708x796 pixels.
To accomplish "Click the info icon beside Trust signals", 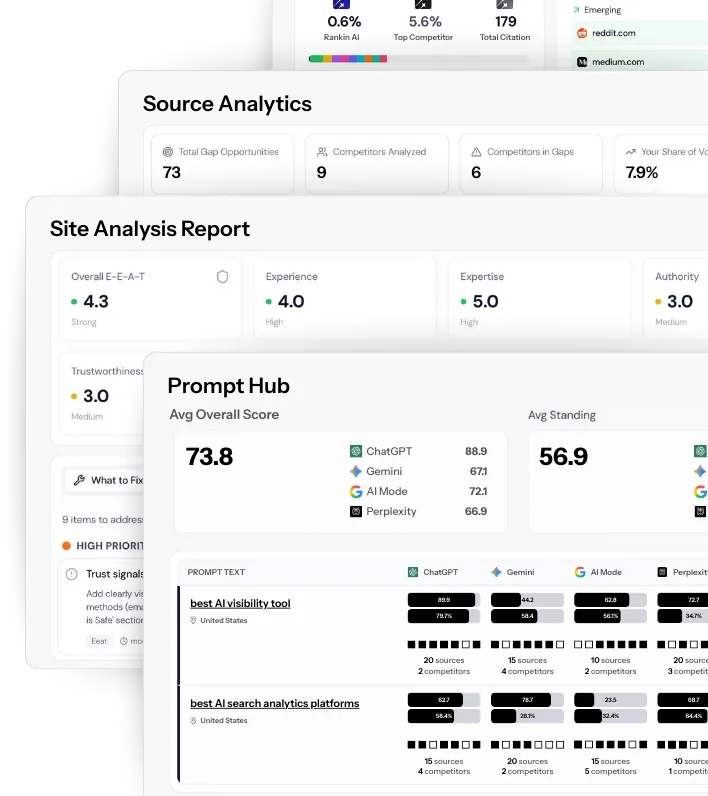I will (x=72, y=574).
